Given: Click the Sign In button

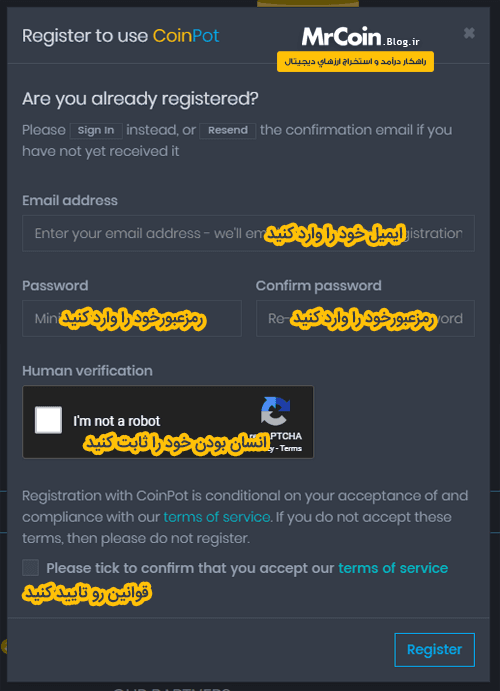Looking at the screenshot, I should (x=96, y=130).
